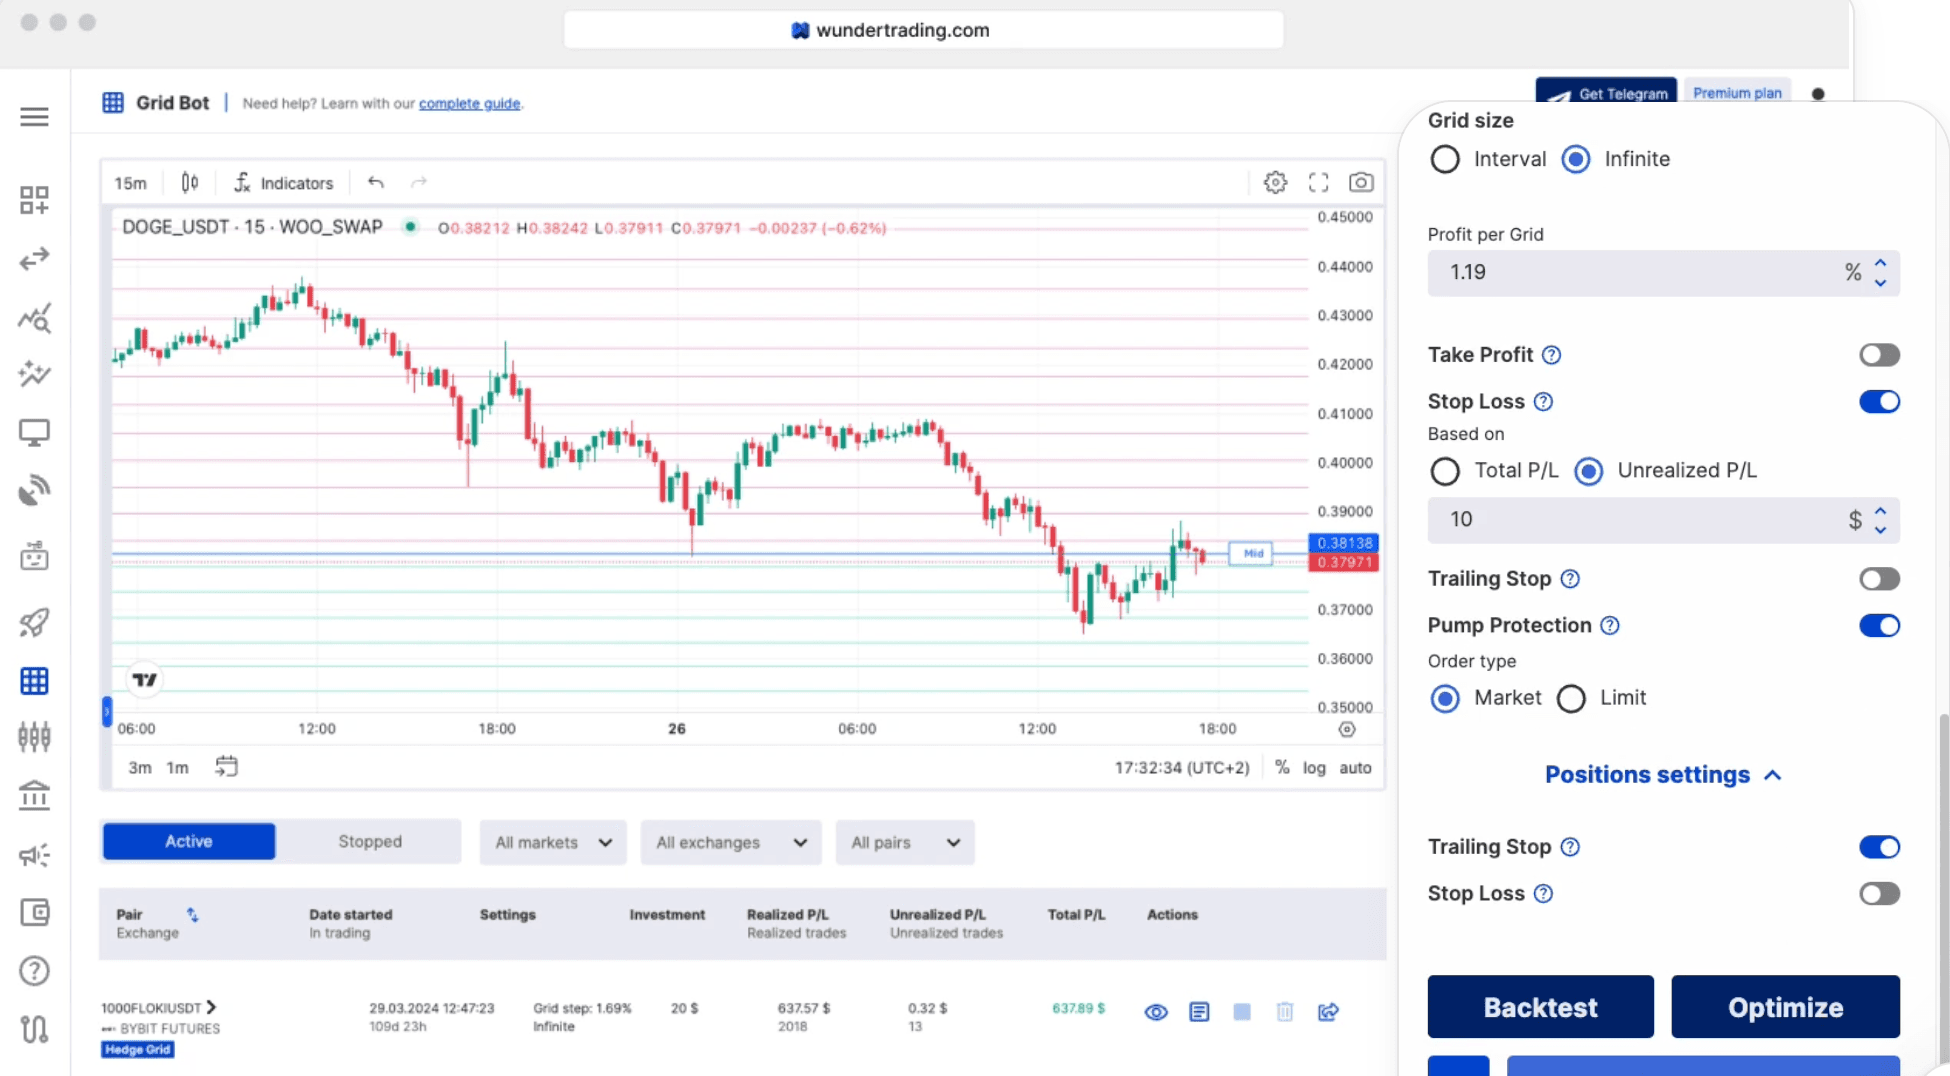The image size is (1950, 1076).
Task: Click the Backtest button
Action: (1540, 1007)
